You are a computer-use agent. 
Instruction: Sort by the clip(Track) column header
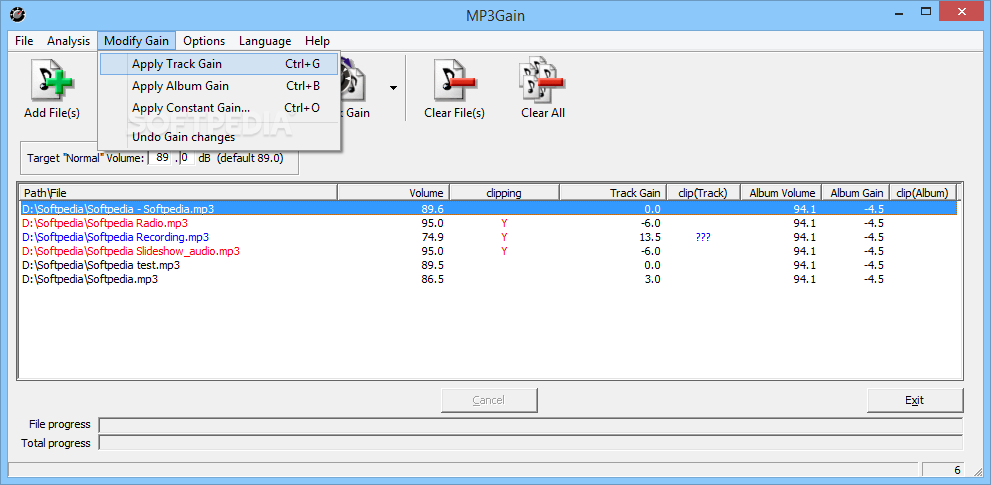coord(703,193)
